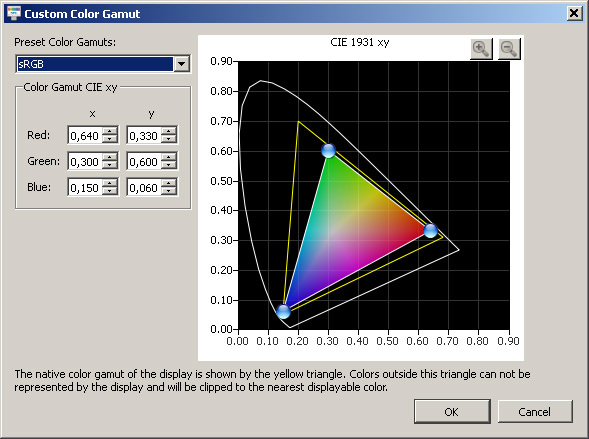Select the red gamut point handle
The width and height of the screenshot is (589, 439).
[x=430, y=231]
